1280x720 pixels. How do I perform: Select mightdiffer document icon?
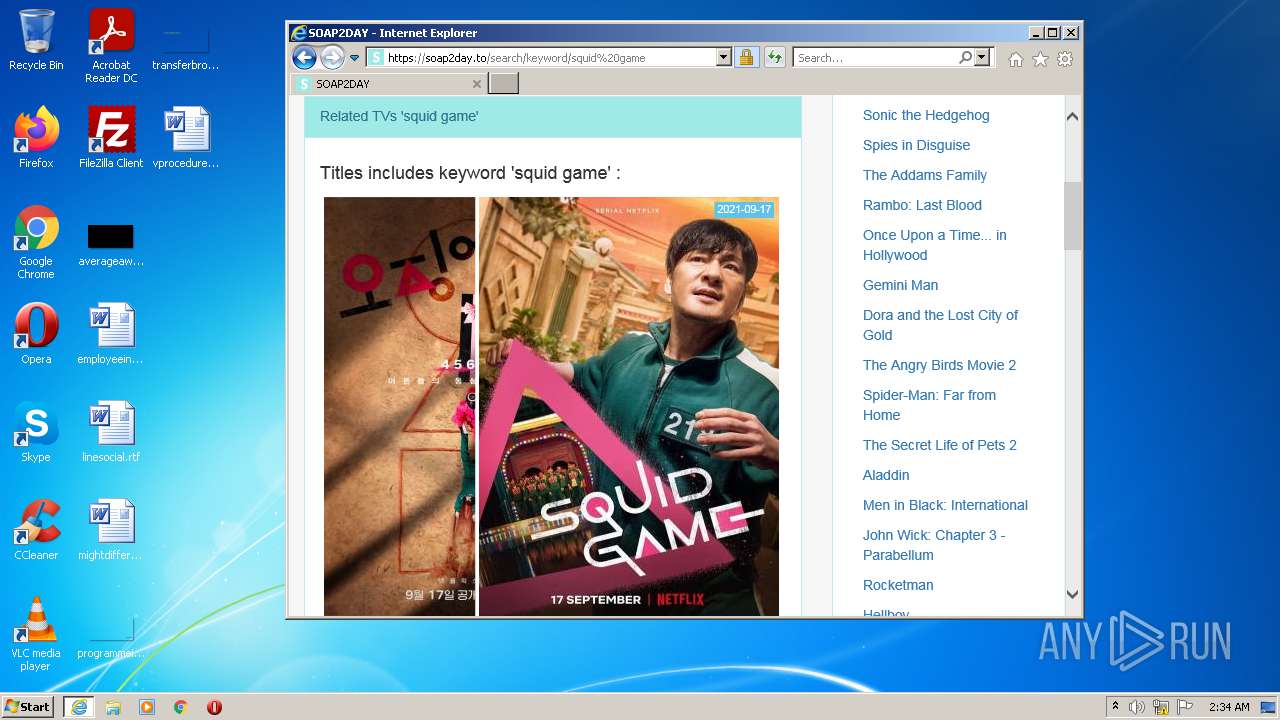(111, 530)
